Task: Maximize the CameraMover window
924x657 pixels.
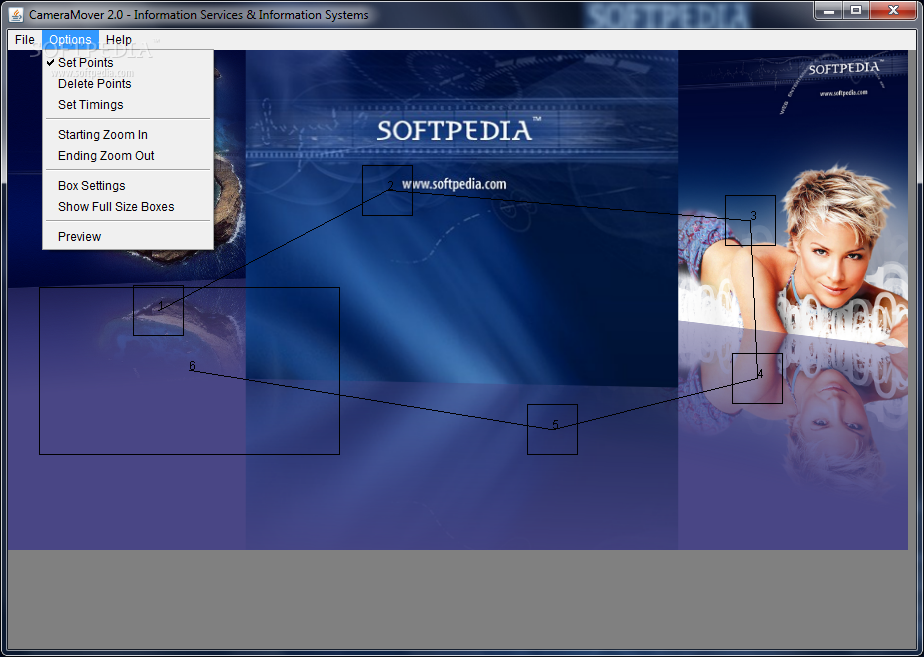Action: 856,11
